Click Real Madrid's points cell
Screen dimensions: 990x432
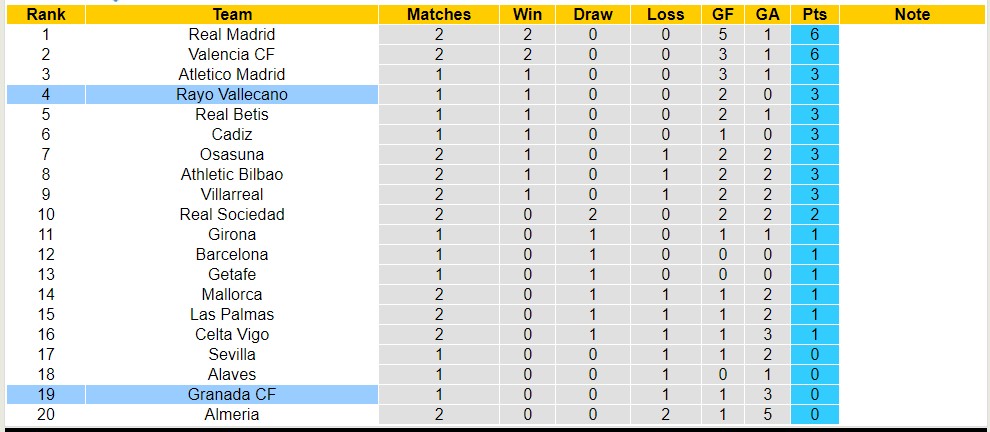814,34
